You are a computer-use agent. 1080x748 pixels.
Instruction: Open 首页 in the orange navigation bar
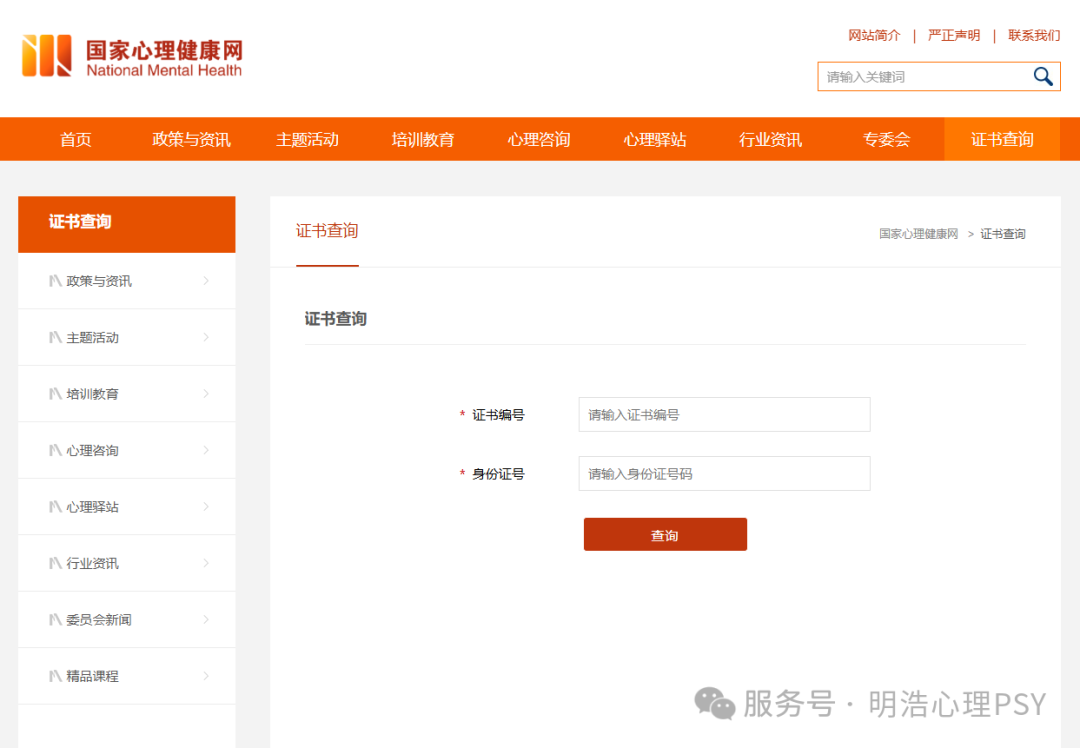(76, 140)
